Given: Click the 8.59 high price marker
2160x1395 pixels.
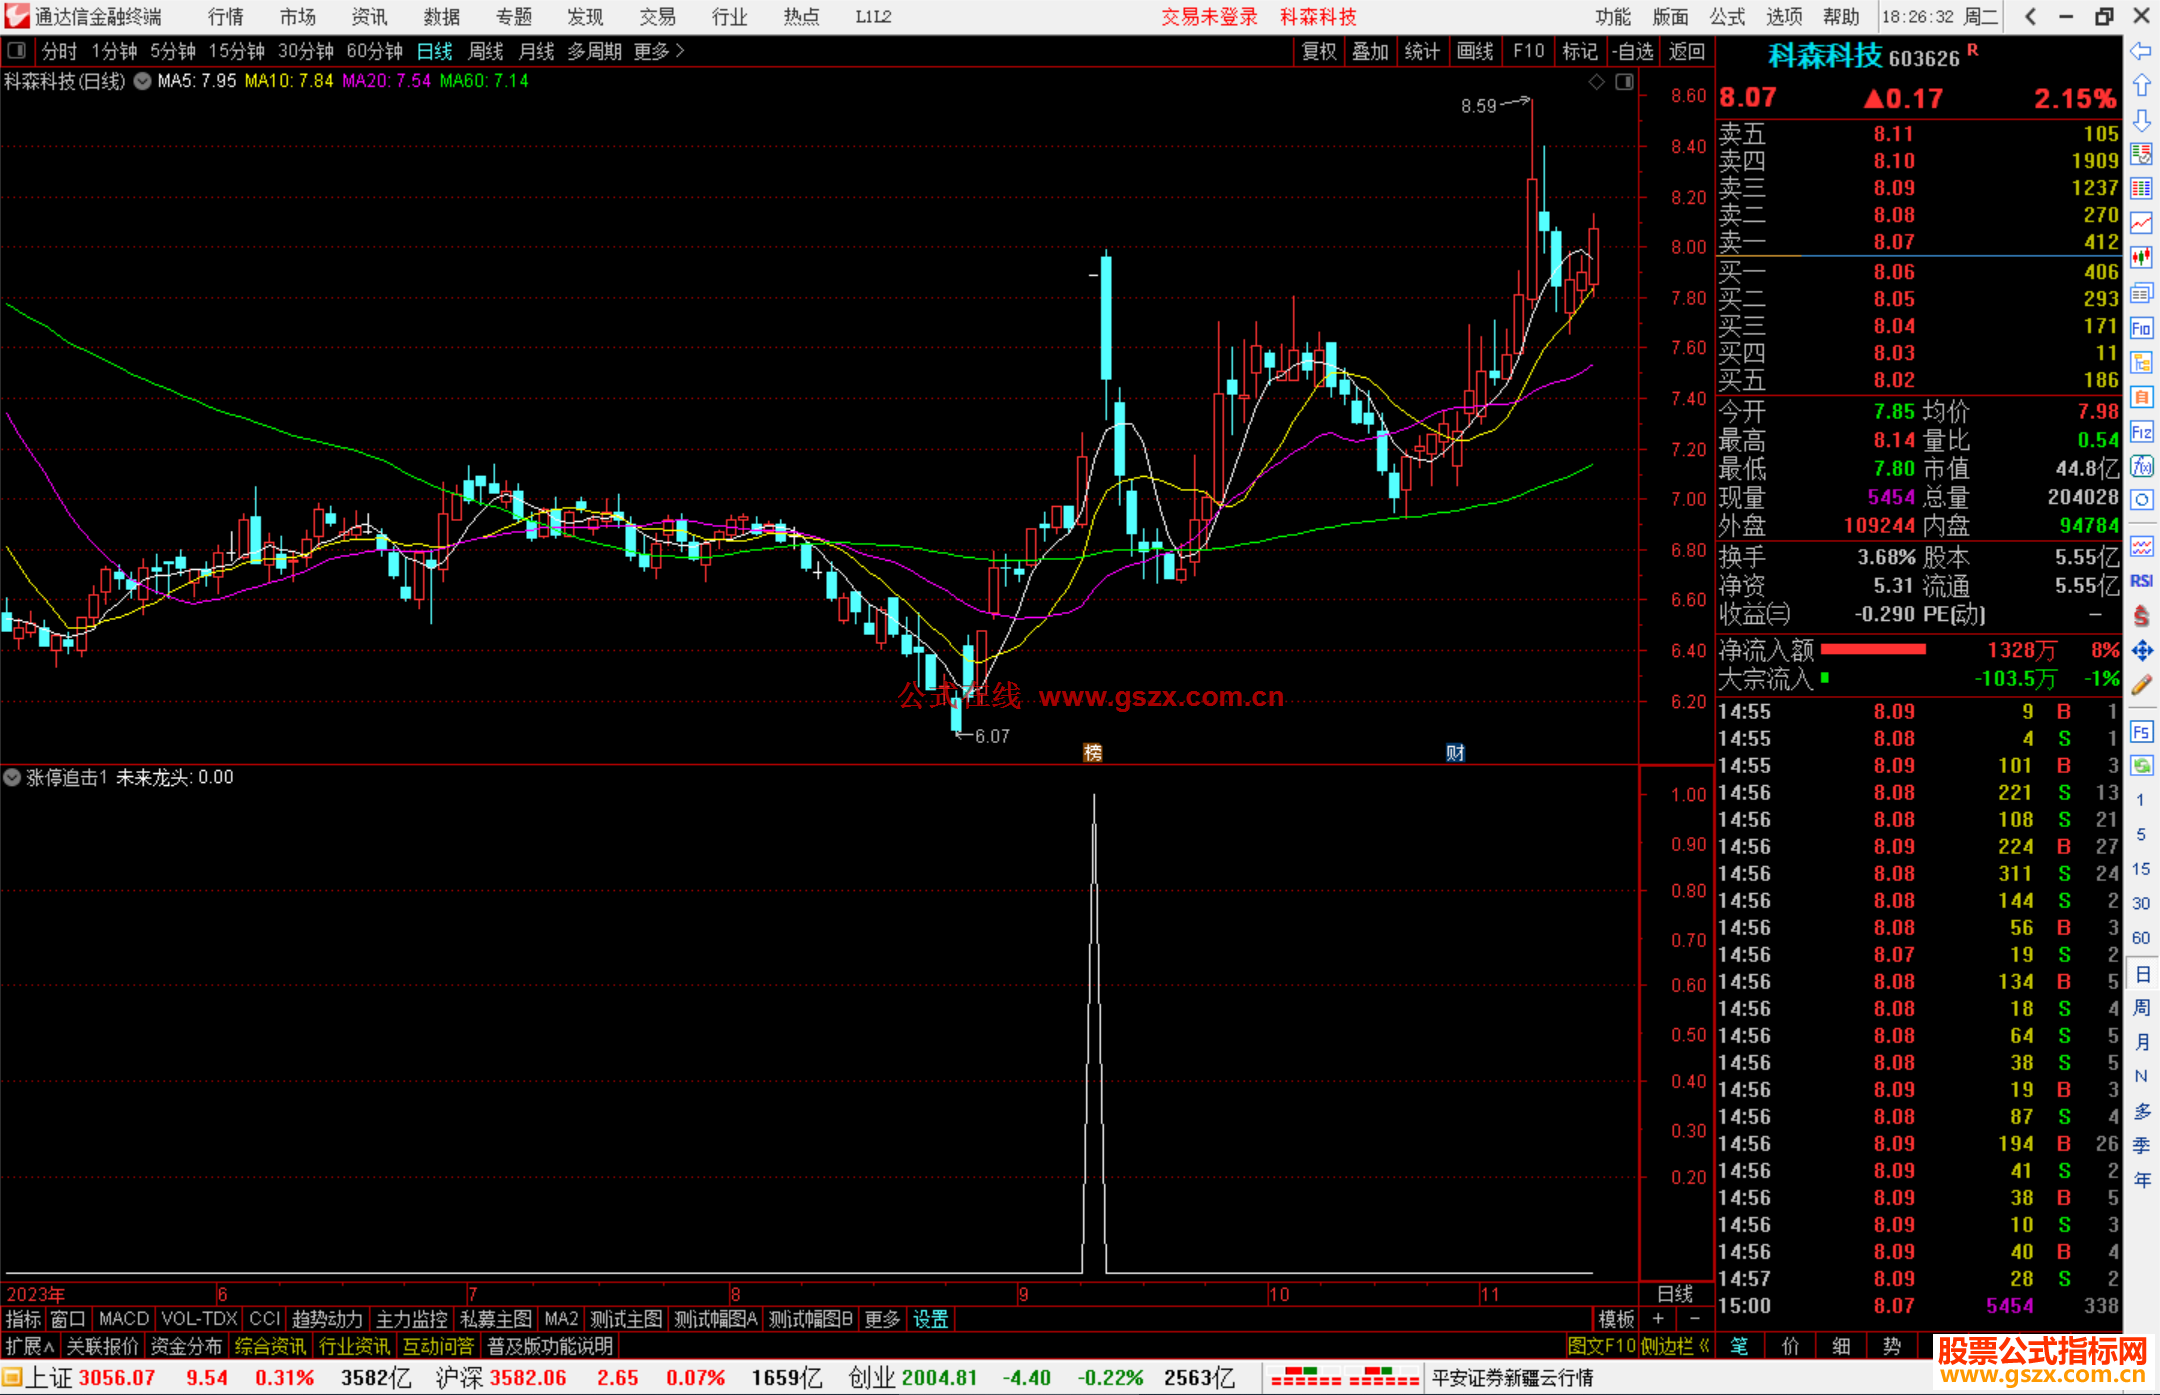Looking at the screenshot, I should [1479, 105].
